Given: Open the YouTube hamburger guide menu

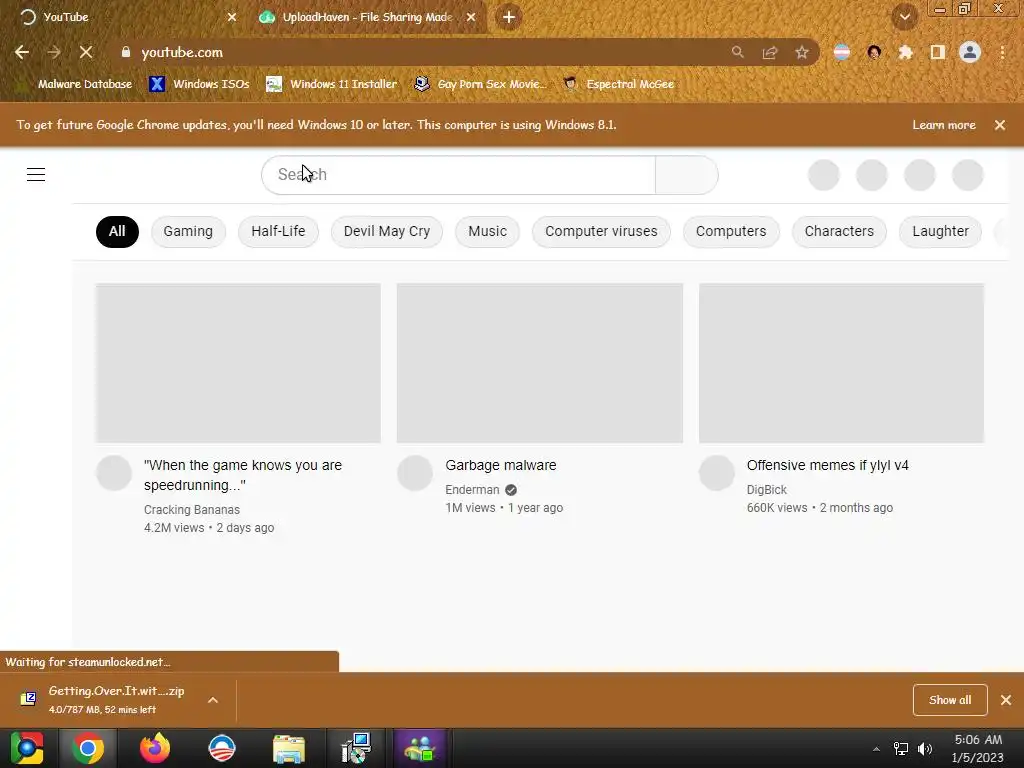Looking at the screenshot, I should (36, 174).
